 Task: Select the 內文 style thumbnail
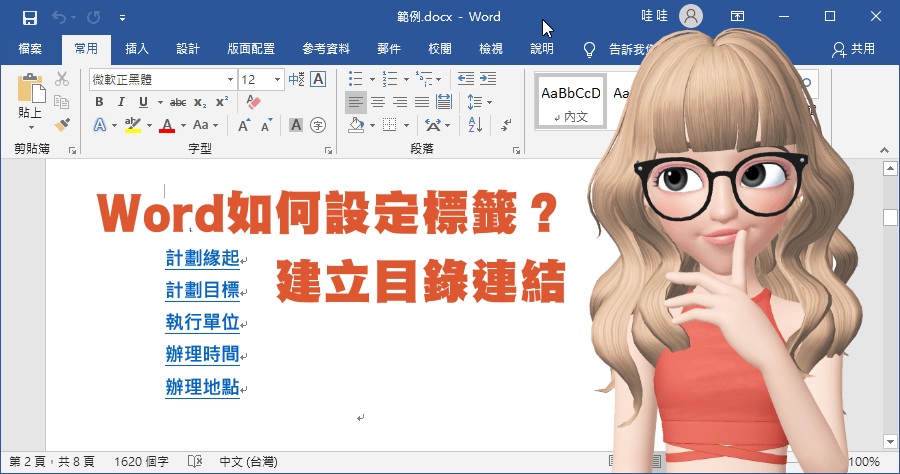[x=571, y=102]
